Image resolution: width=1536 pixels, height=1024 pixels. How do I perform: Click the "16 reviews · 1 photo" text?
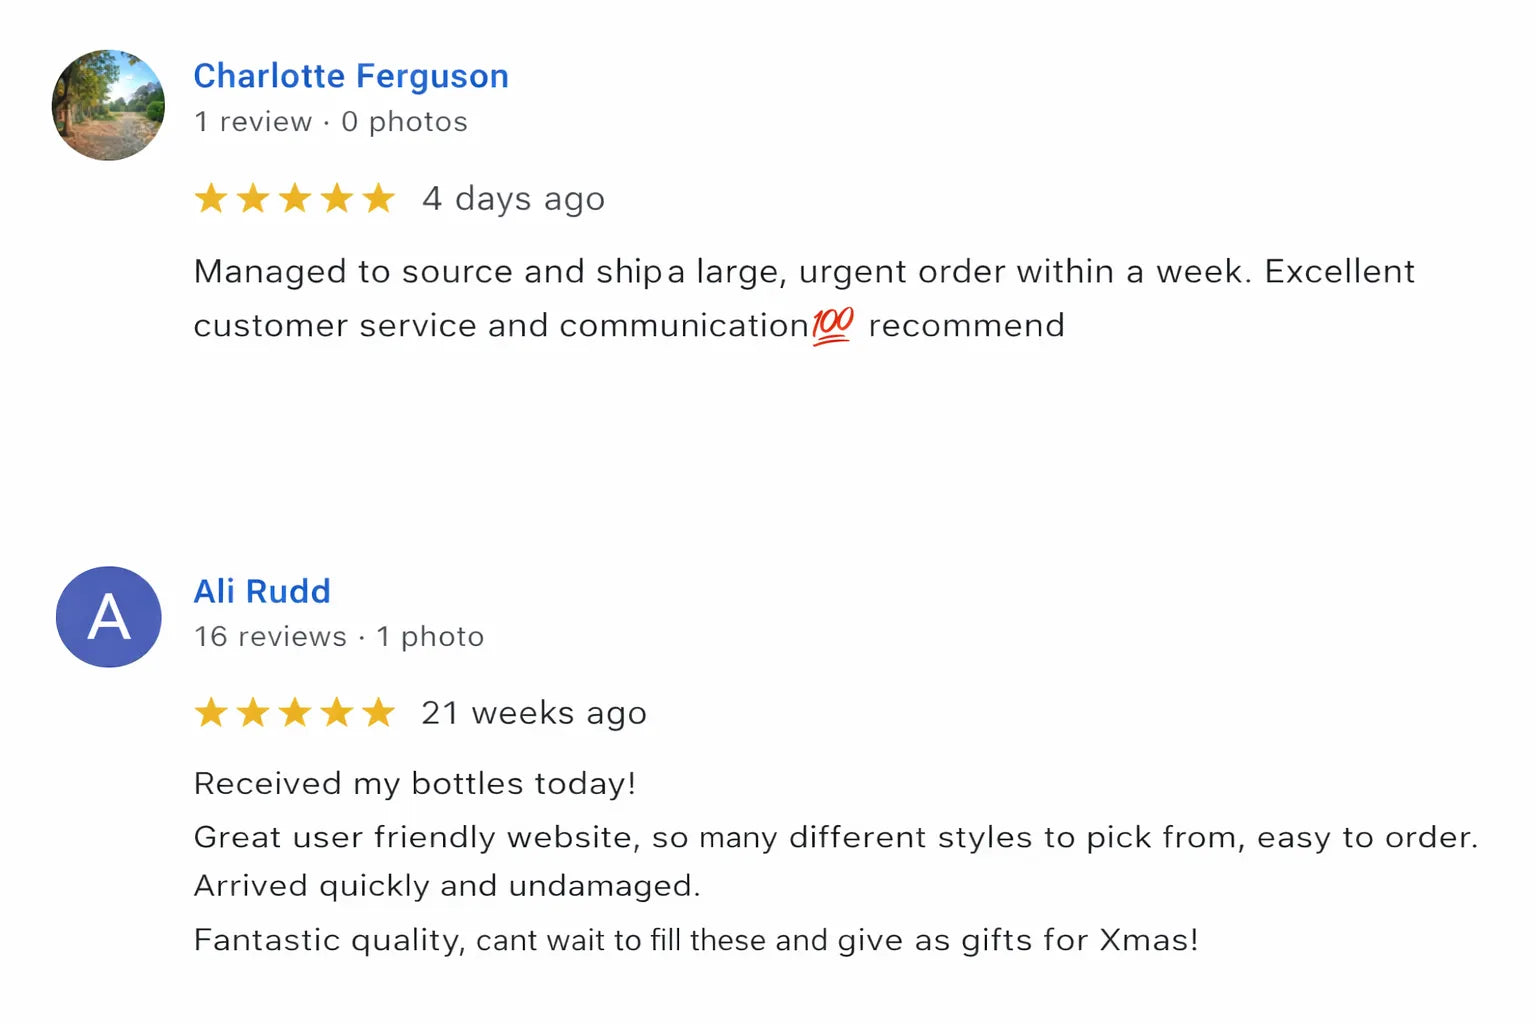coord(338,637)
